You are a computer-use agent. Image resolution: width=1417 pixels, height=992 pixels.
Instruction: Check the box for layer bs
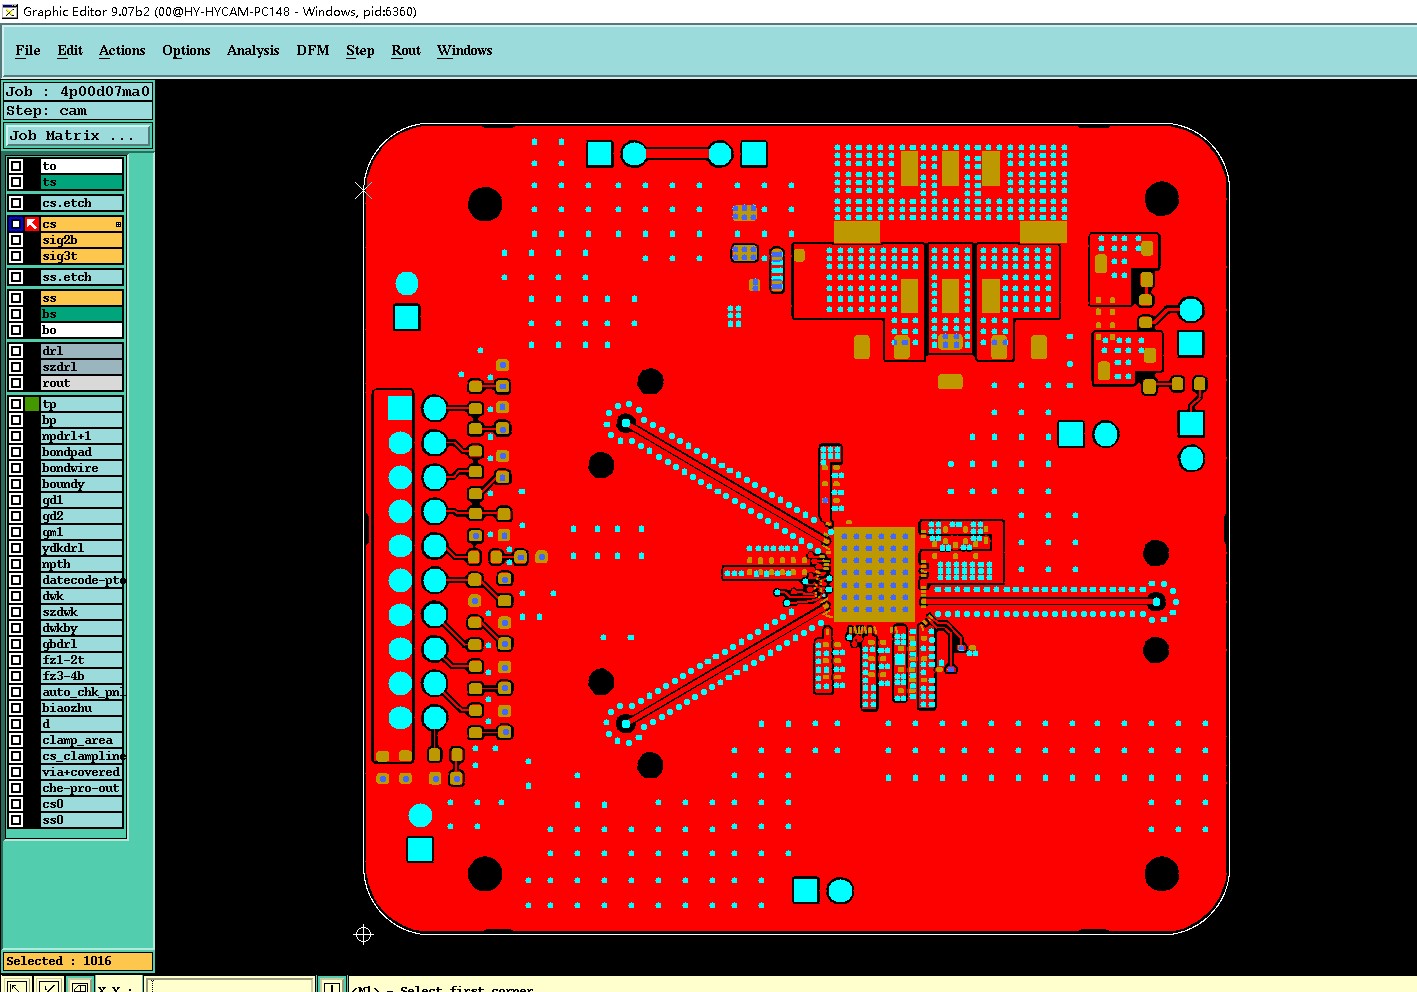click(16, 314)
